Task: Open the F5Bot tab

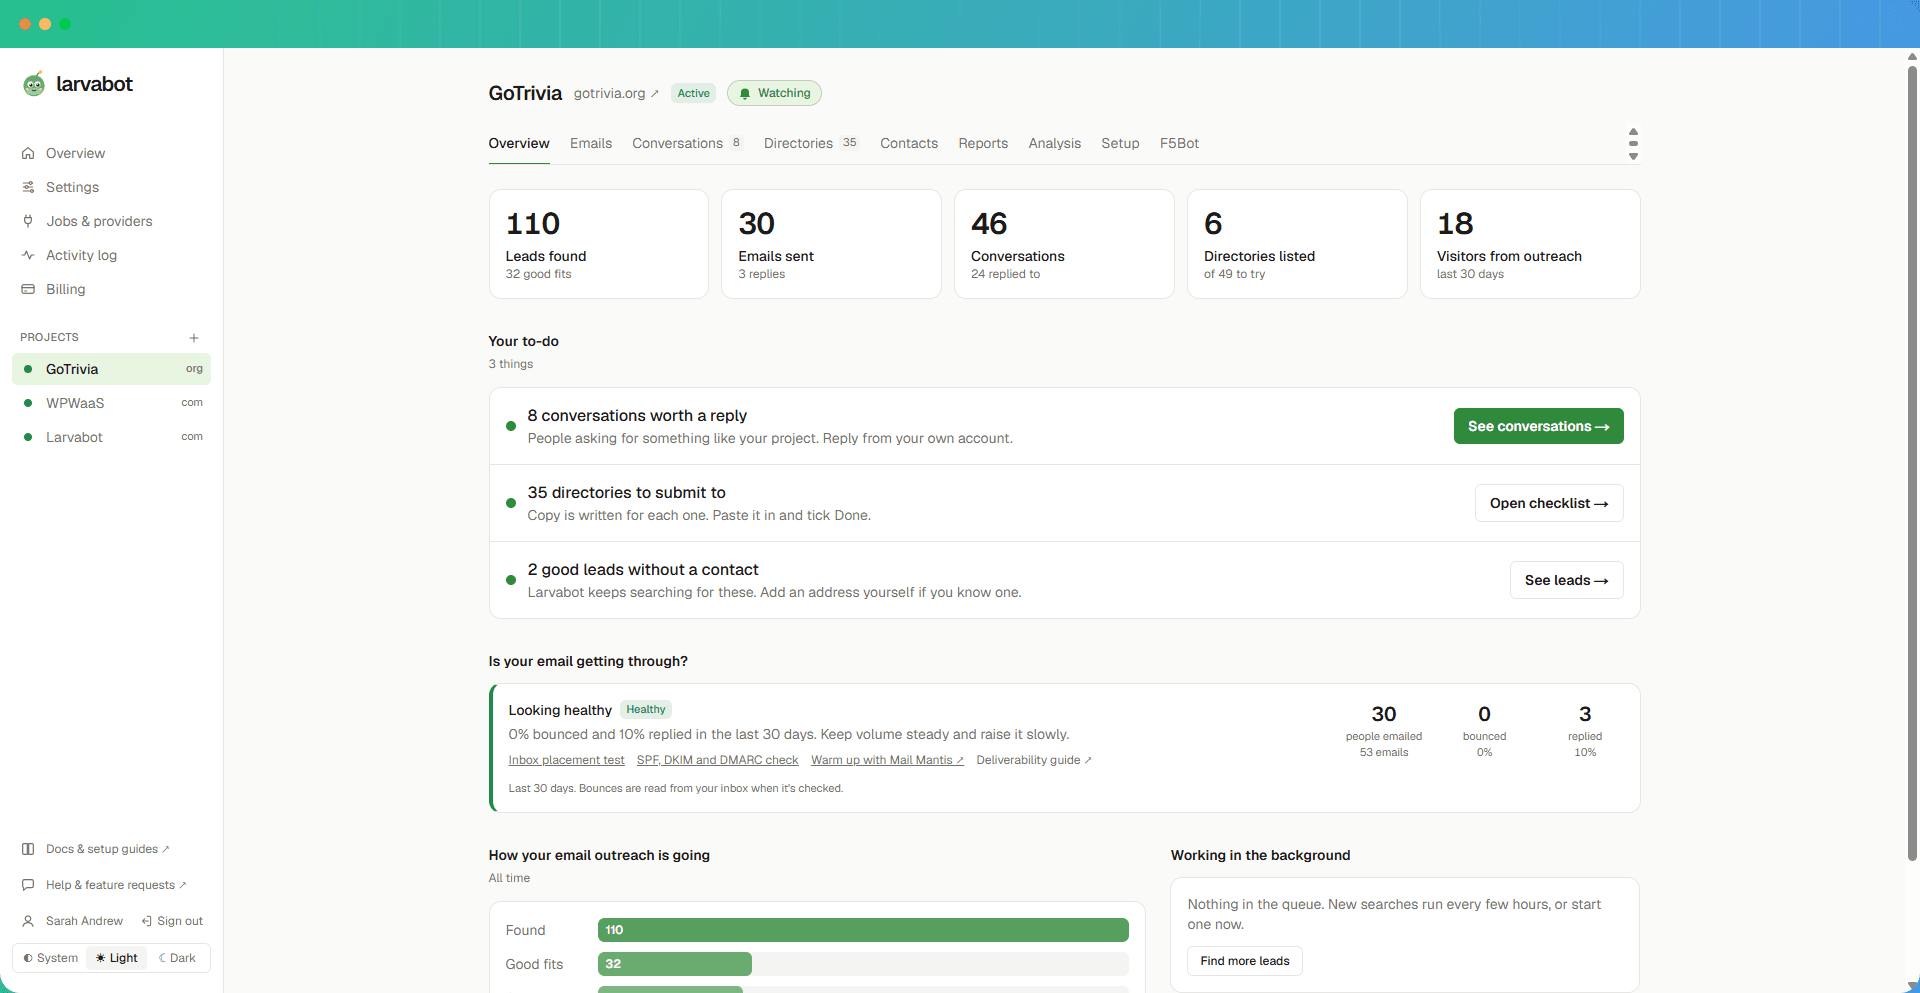Action: pos(1179,144)
